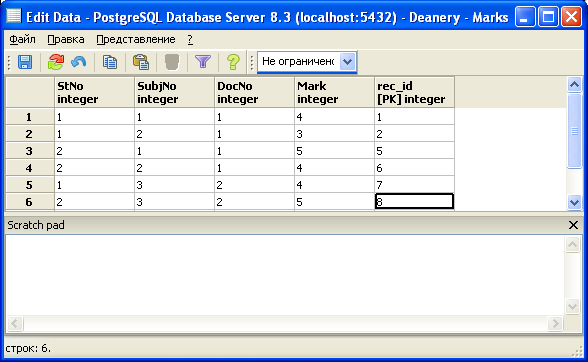588x362 pixels.
Task: Minimize the Edit Data window
Action: [525, 17]
